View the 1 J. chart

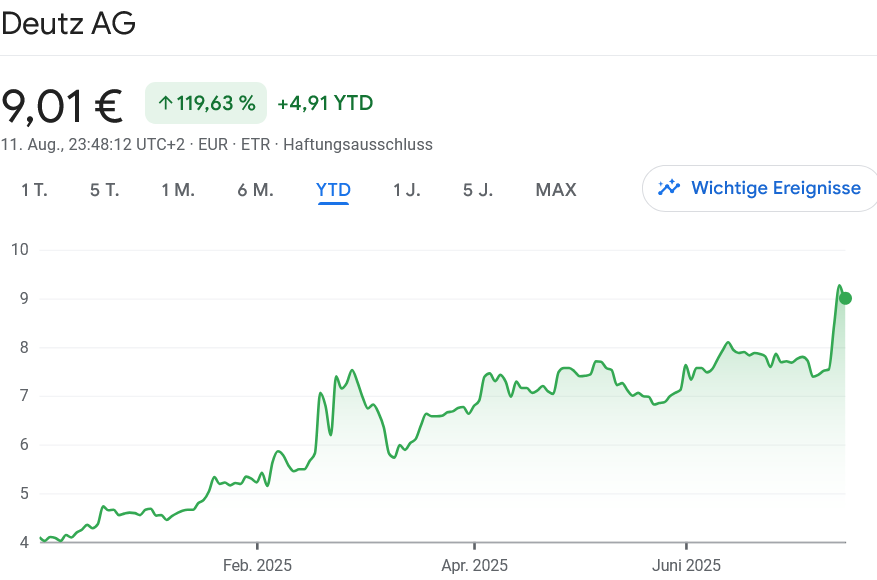tap(407, 189)
